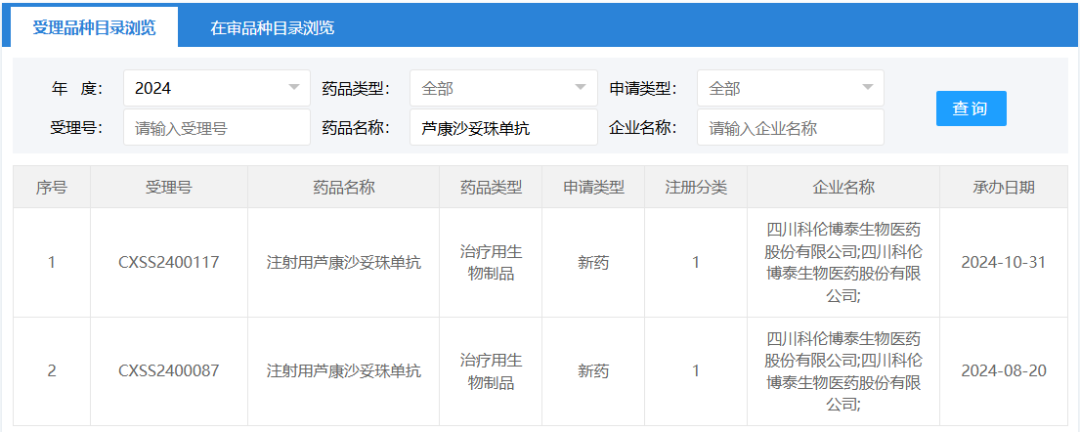This screenshot has height=432, width=1080.
Task: Click the 申请类型 column header
Action: point(594,187)
